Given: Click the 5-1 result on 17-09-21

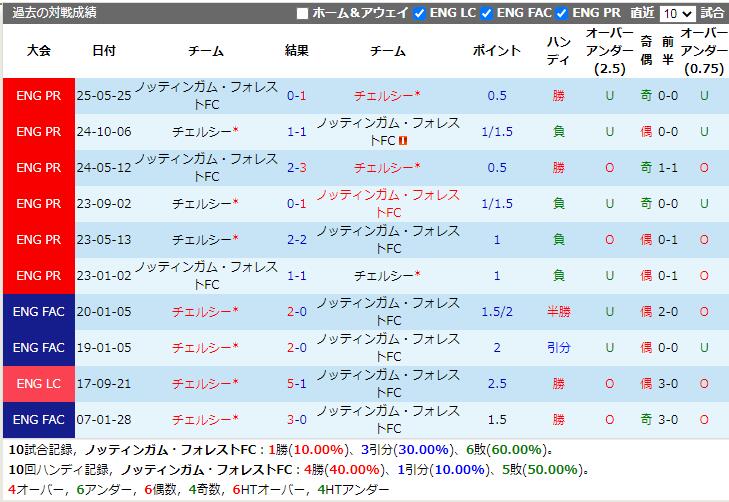Looking at the screenshot, I should (296, 384).
